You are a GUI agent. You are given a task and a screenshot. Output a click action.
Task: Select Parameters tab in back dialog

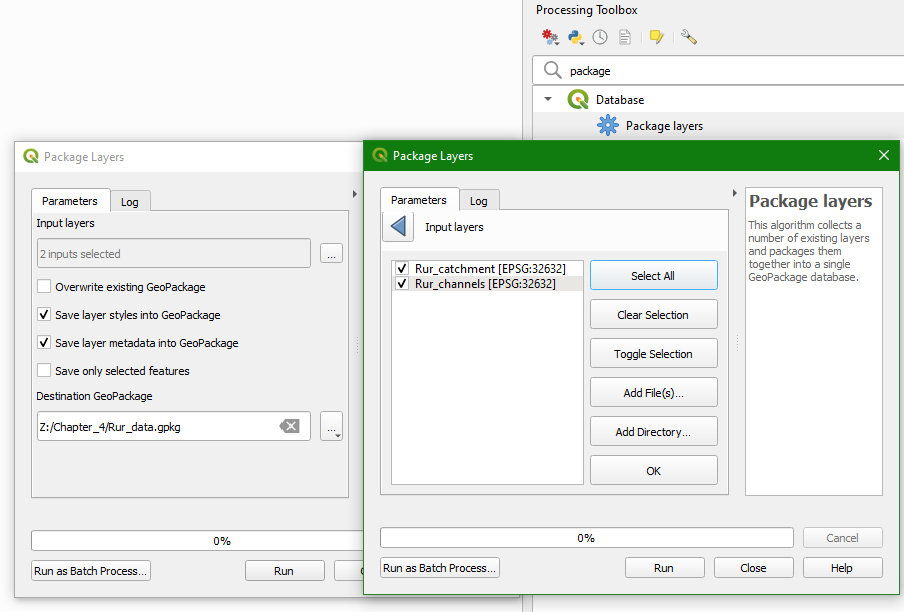coord(70,201)
